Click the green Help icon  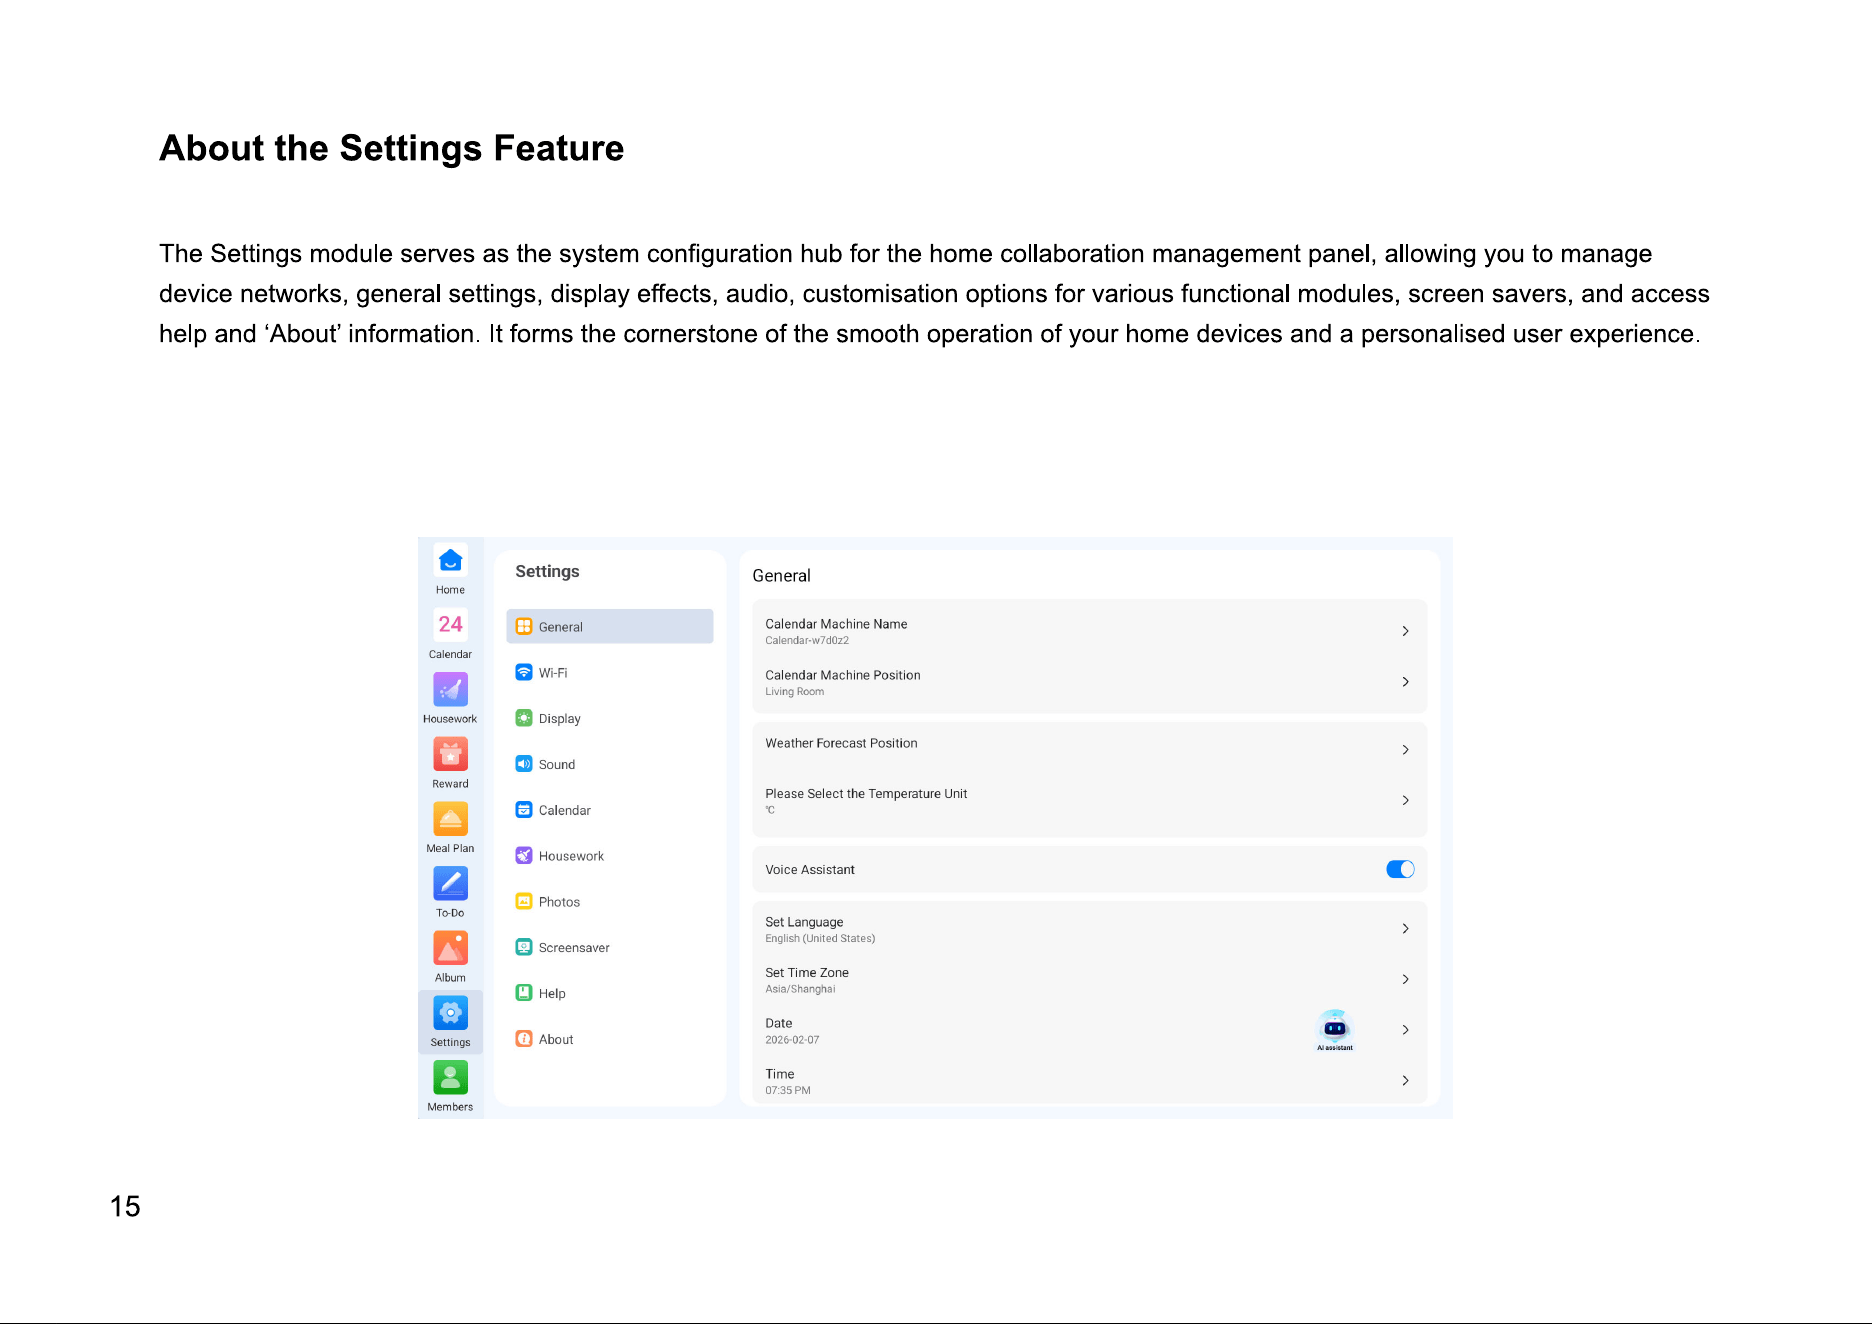tap(524, 993)
